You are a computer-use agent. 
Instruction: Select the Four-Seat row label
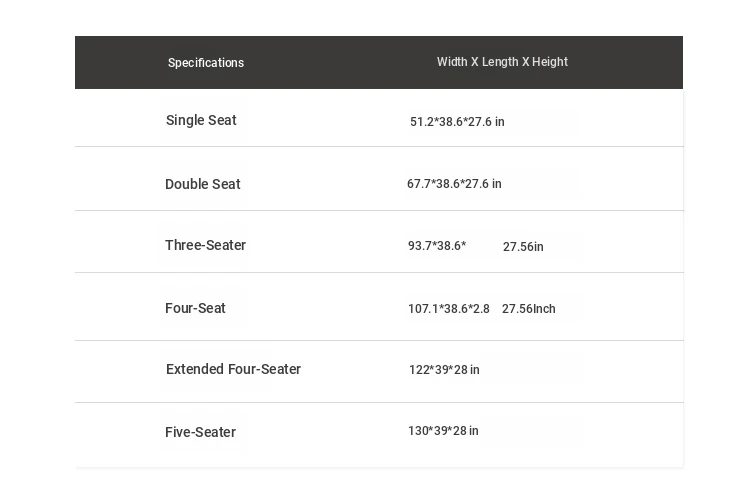195,308
